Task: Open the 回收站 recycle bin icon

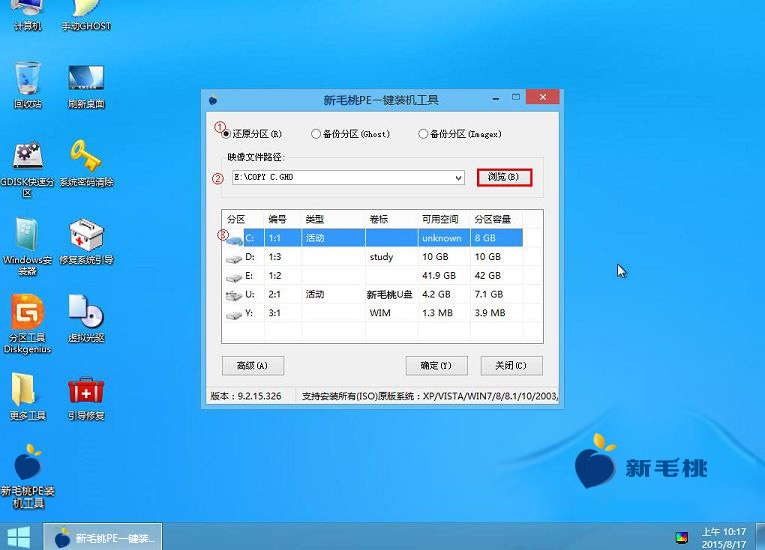Action: [x=27, y=84]
